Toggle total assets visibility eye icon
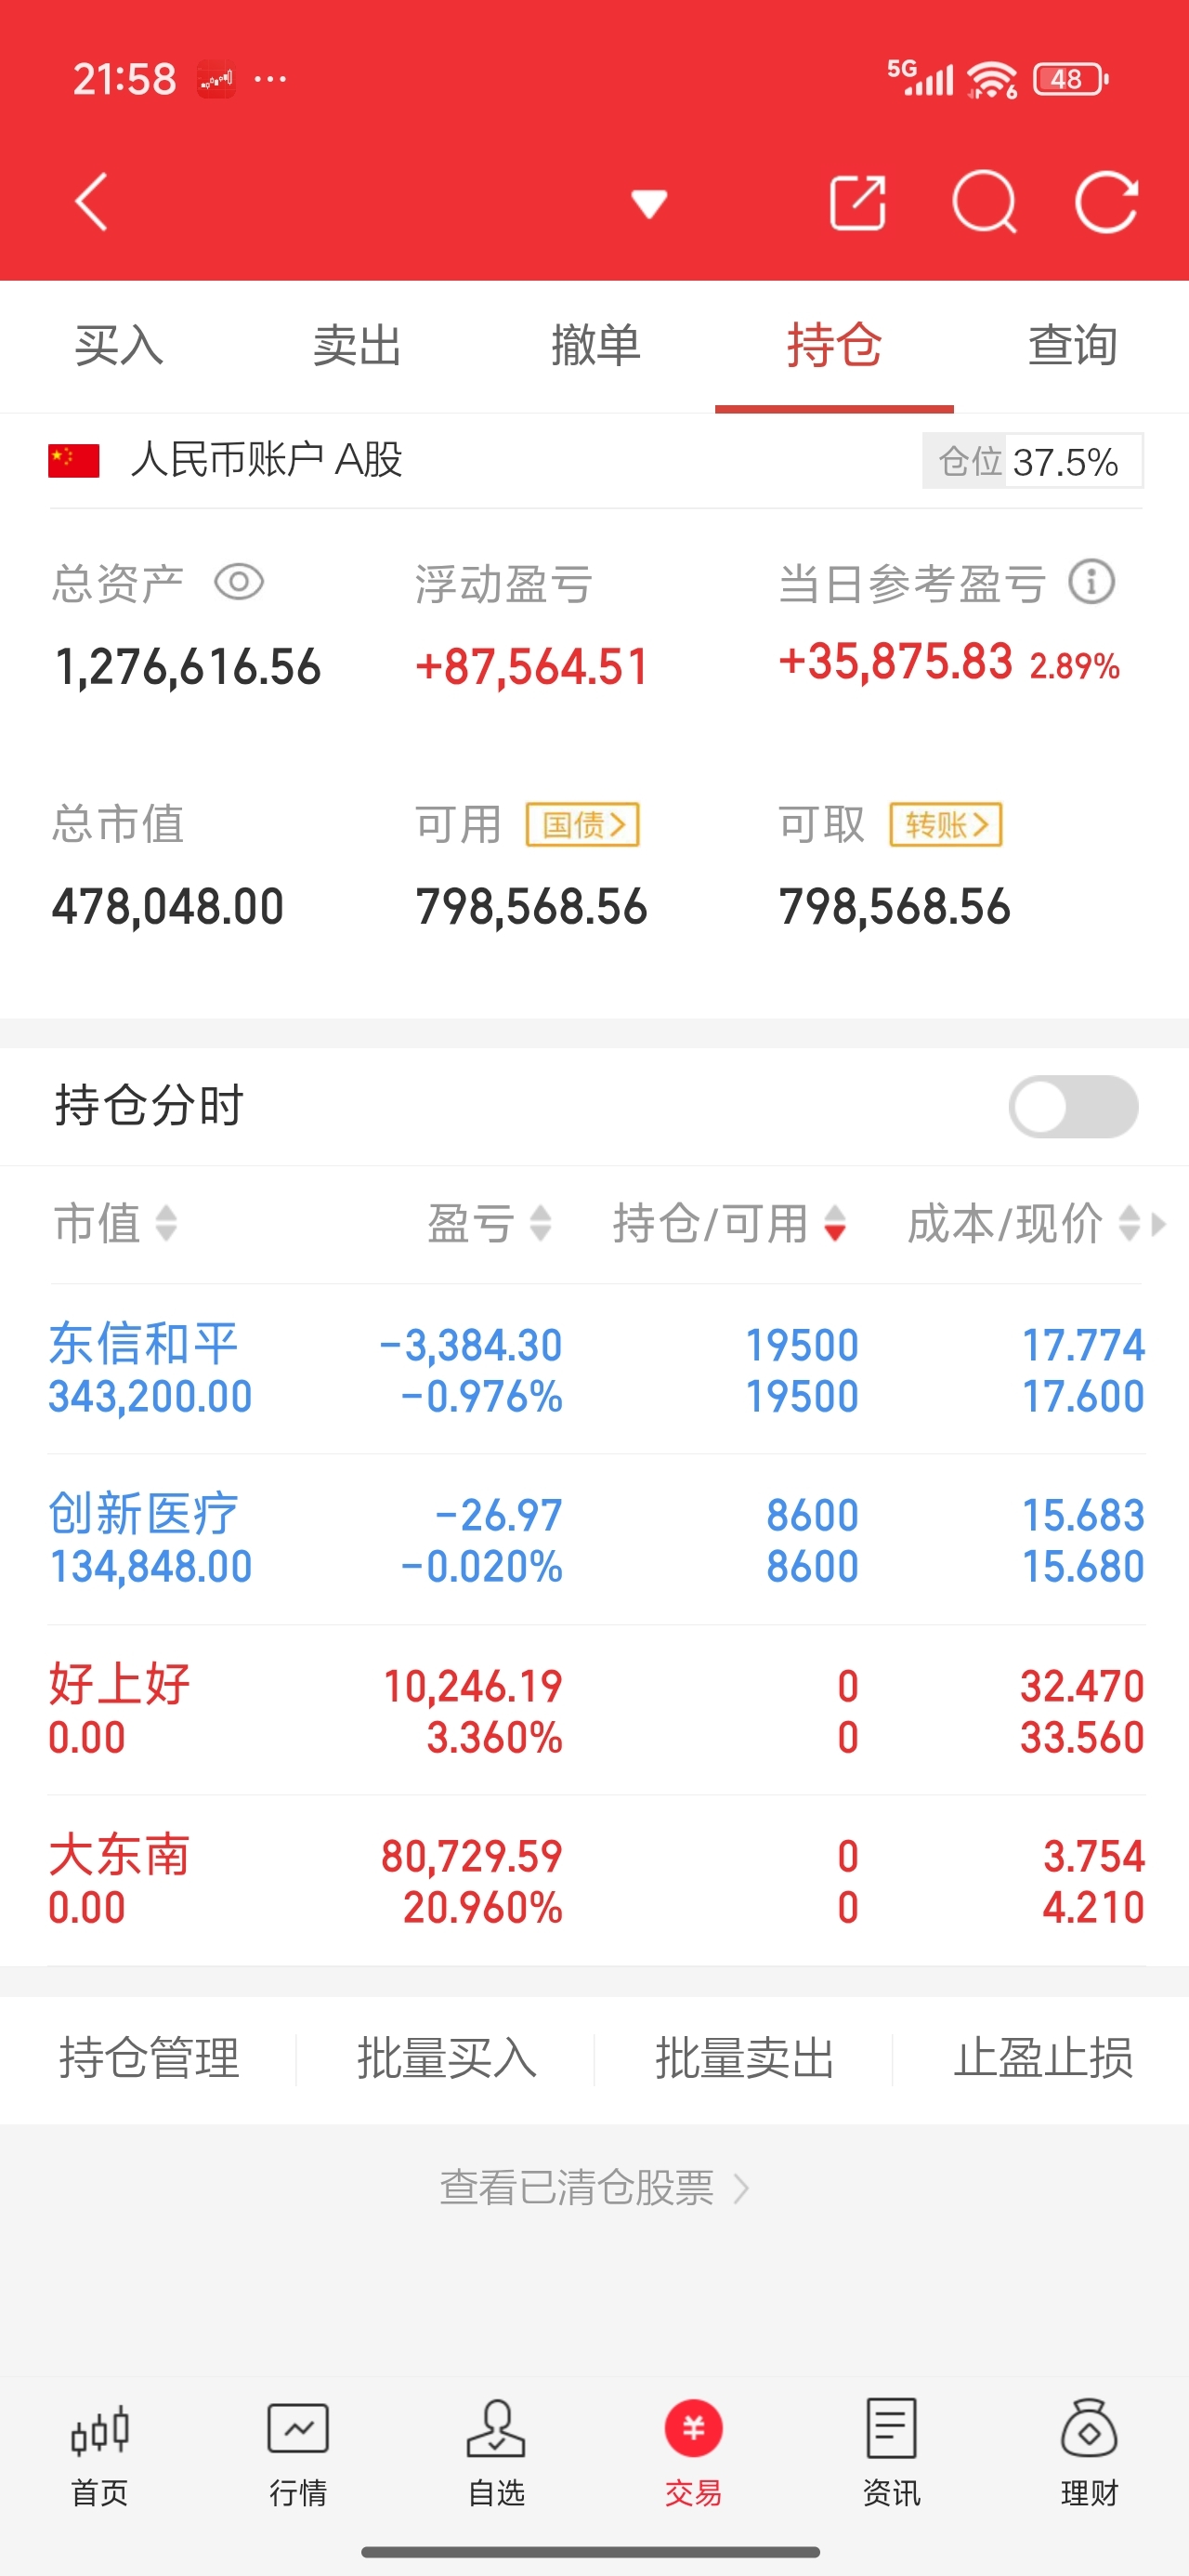 (x=239, y=582)
